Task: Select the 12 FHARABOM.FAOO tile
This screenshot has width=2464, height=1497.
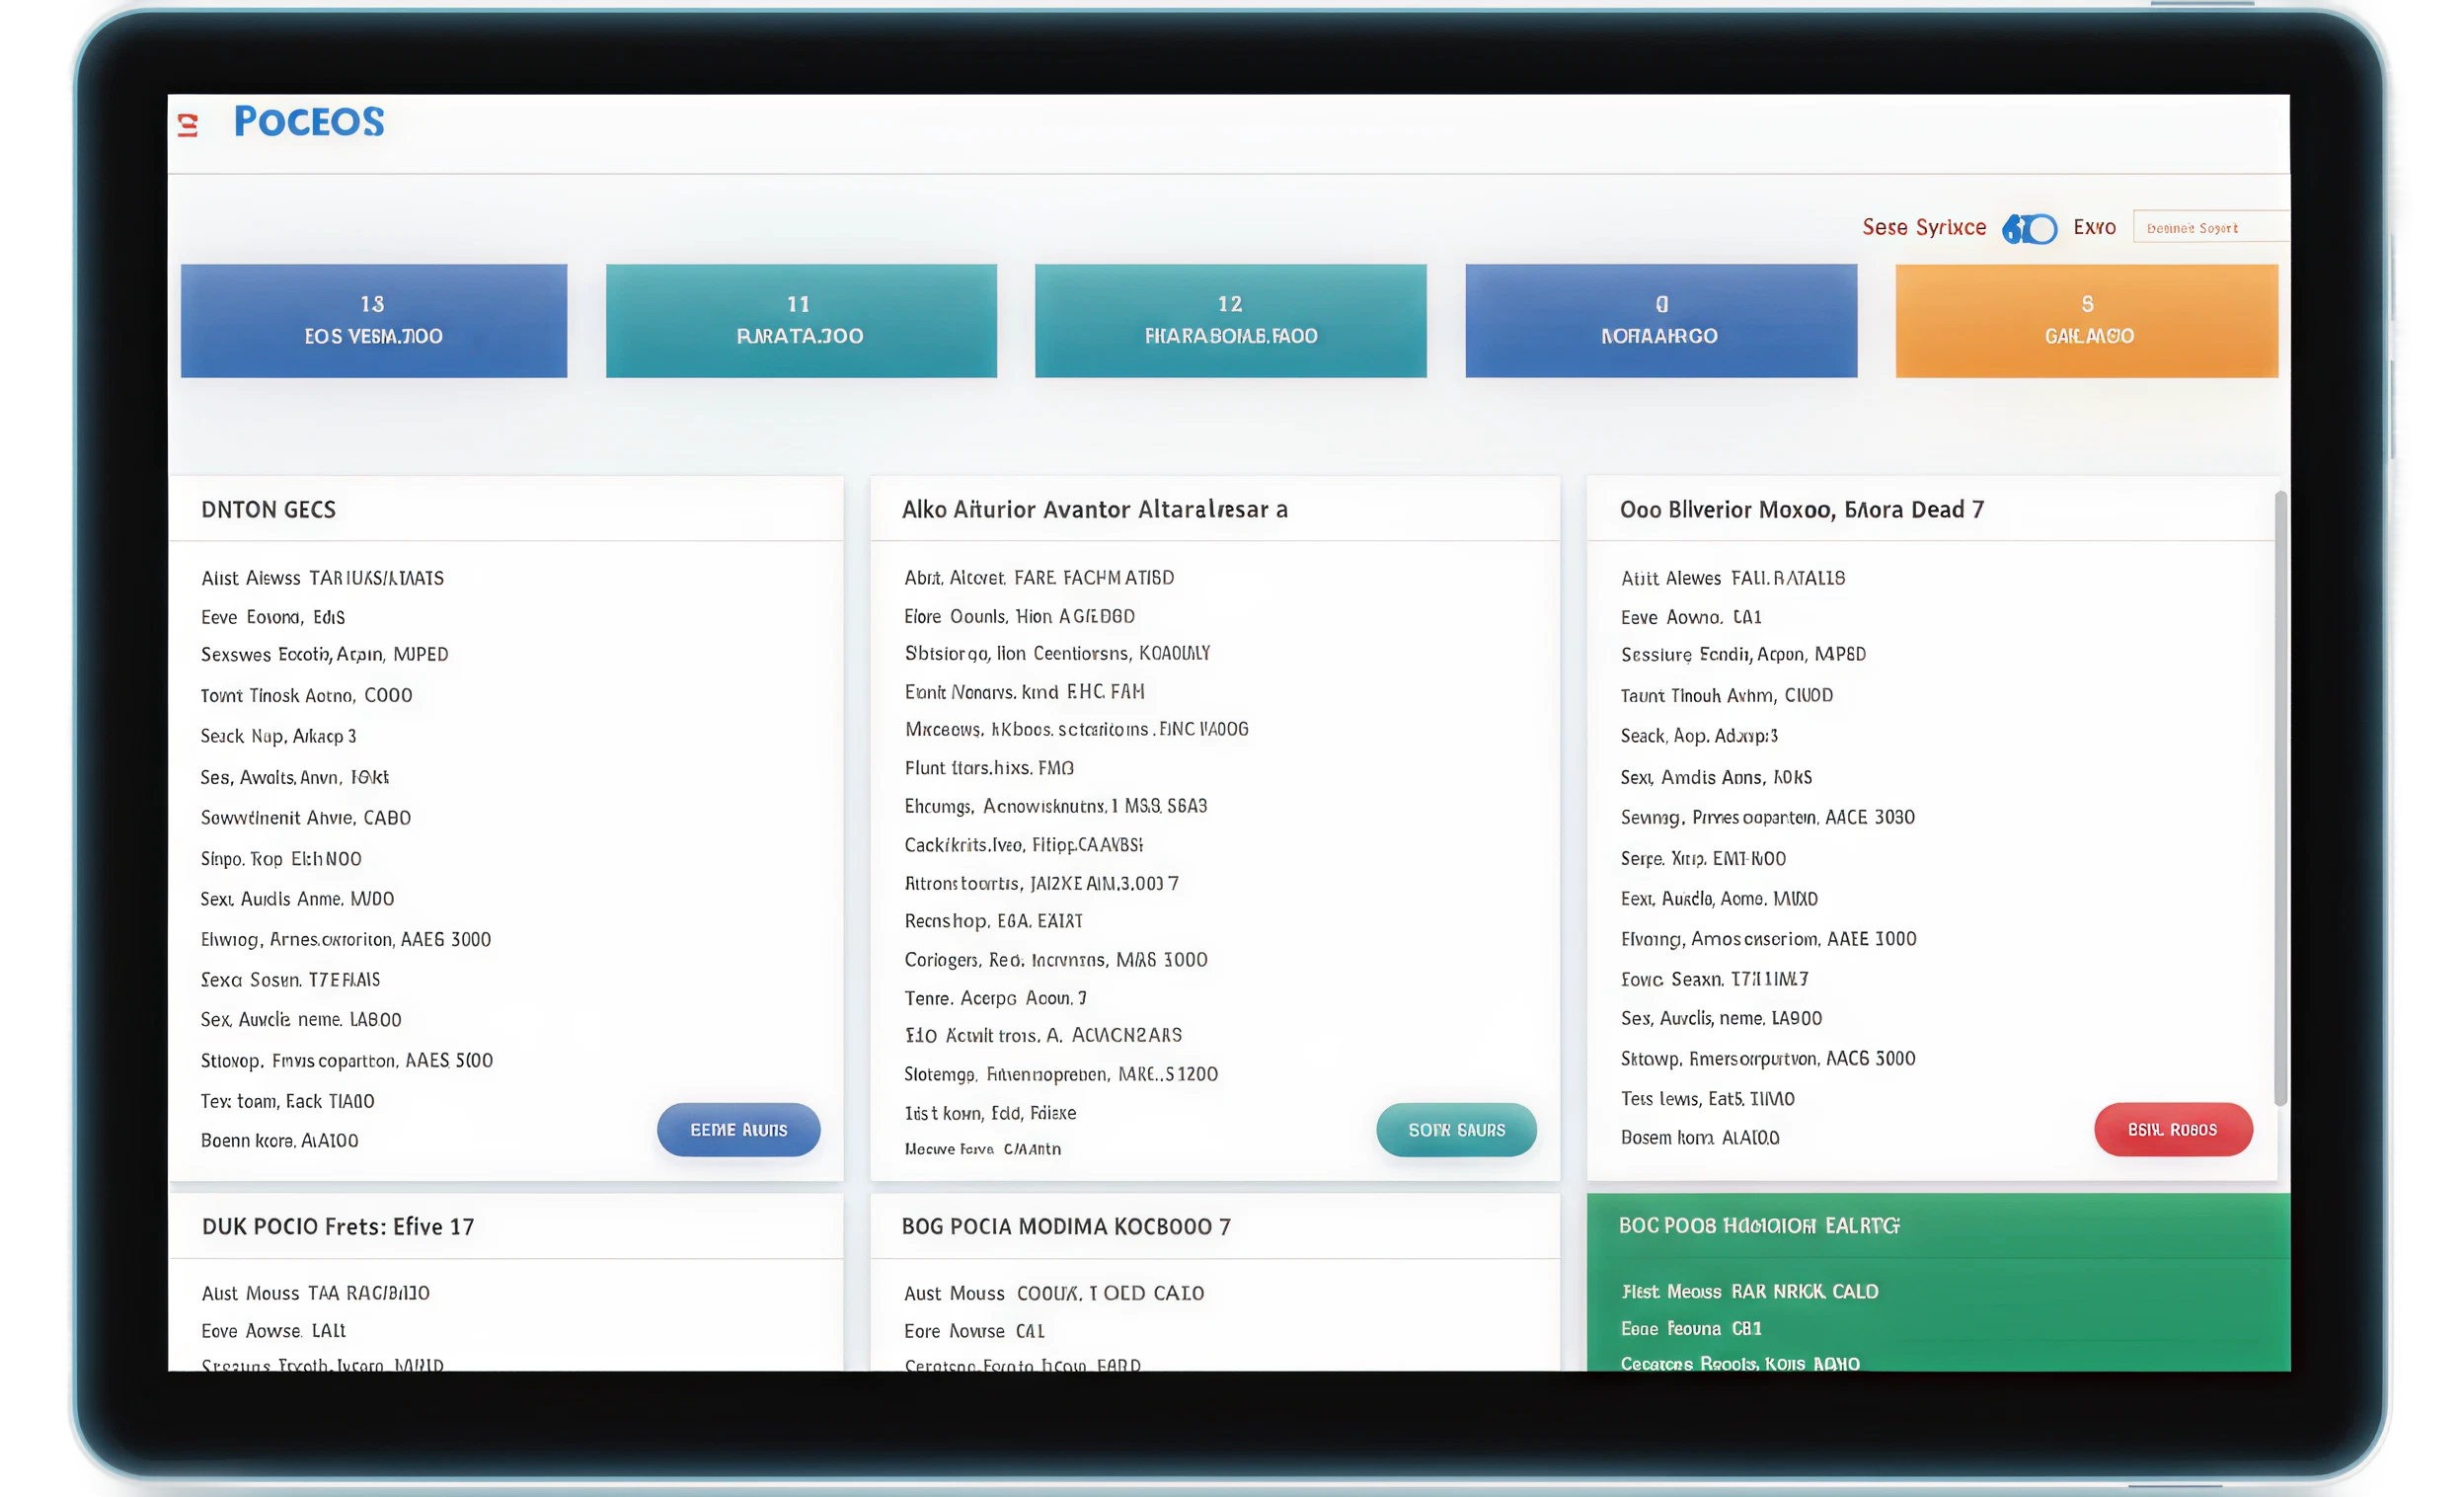Action: click(1230, 320)
